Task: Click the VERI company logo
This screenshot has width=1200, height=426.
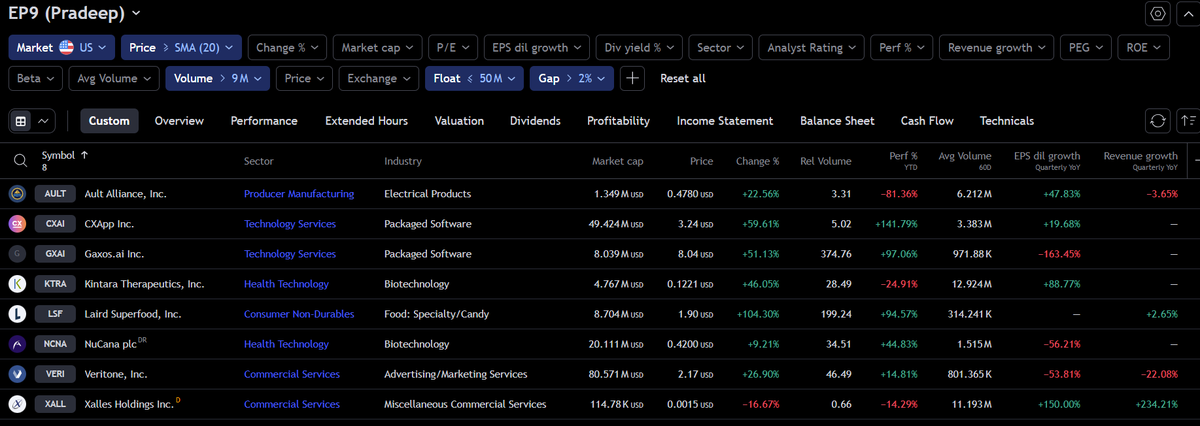Action: click(x=17, y=374)
